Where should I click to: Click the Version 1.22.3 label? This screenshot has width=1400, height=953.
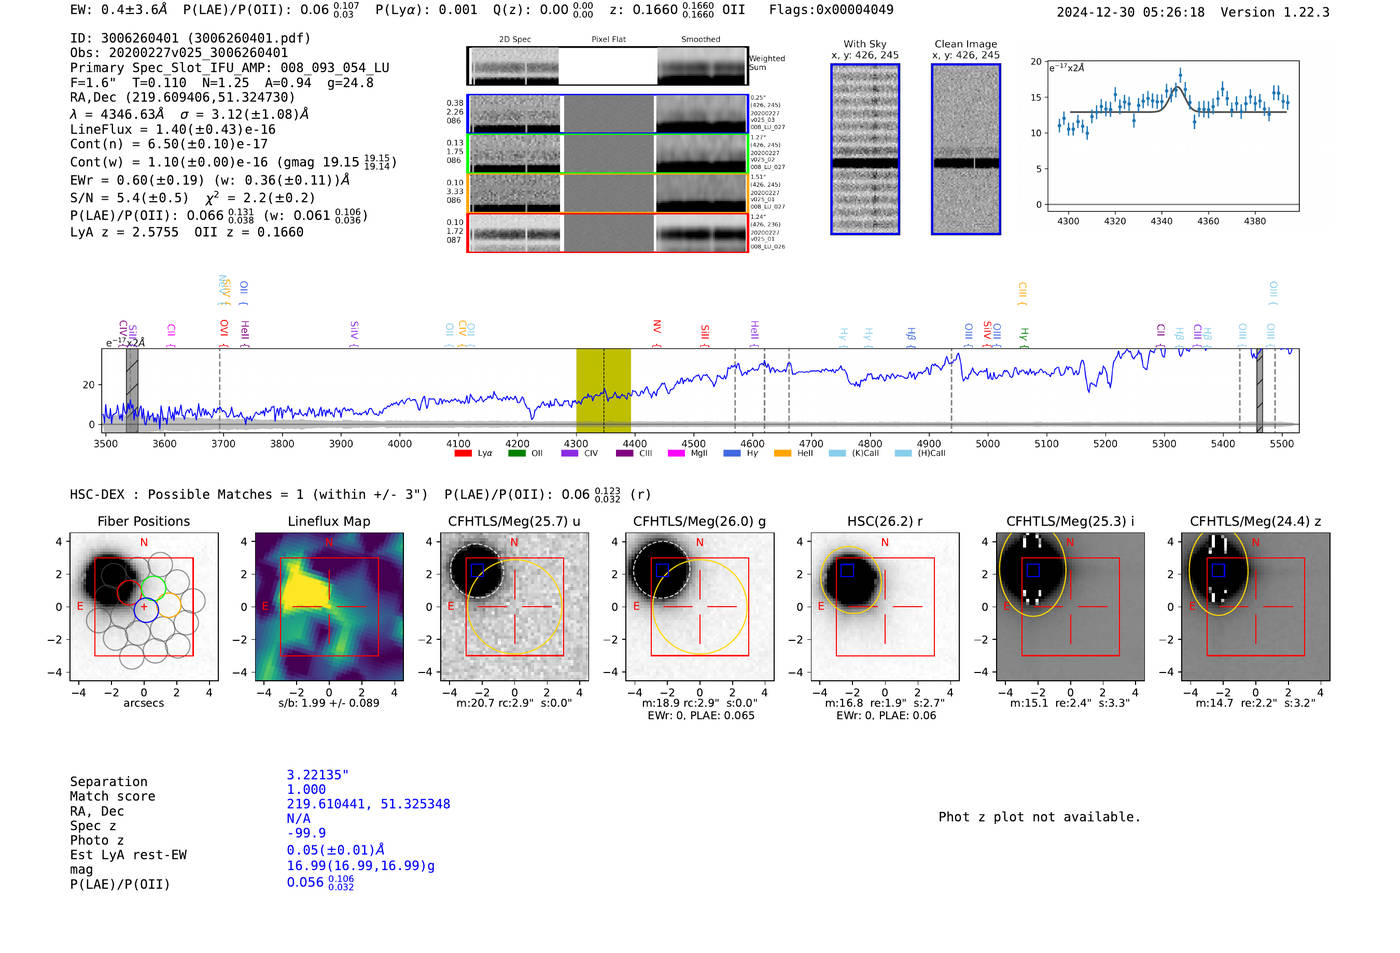1275,12
